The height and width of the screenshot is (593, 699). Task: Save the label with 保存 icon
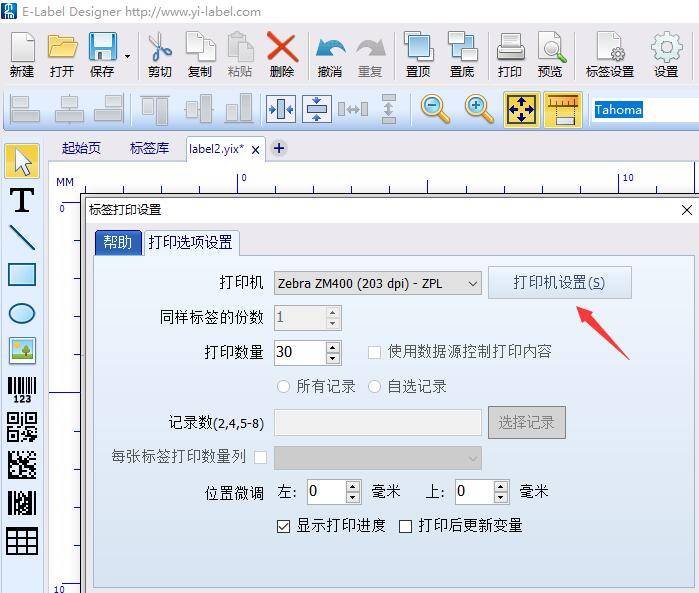coord(103,54)
